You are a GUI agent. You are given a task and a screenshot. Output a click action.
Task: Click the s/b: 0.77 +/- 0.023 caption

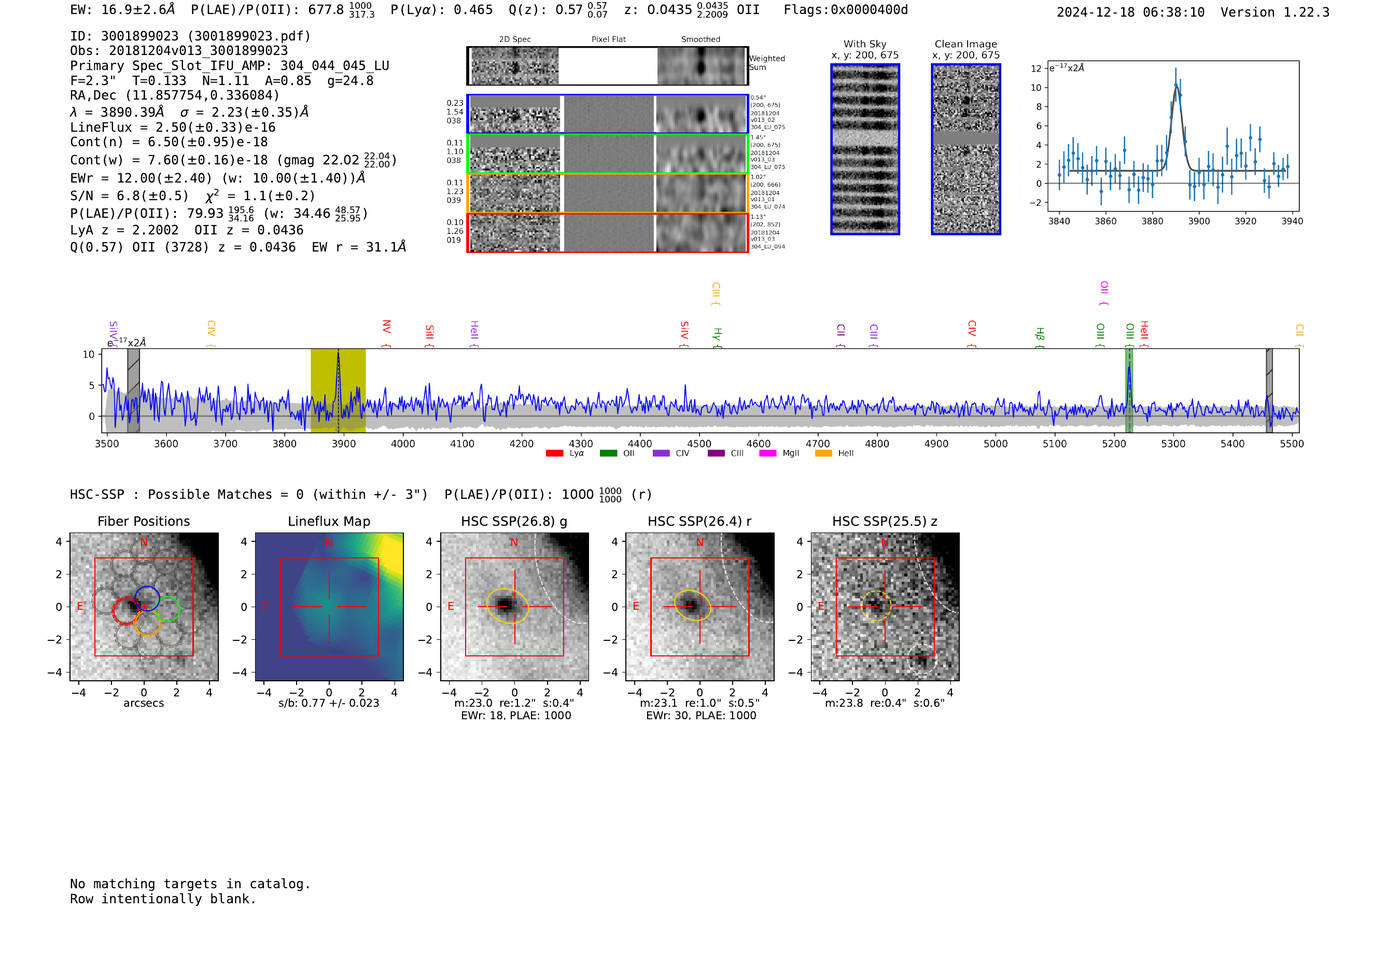click(x=329, y=703)
